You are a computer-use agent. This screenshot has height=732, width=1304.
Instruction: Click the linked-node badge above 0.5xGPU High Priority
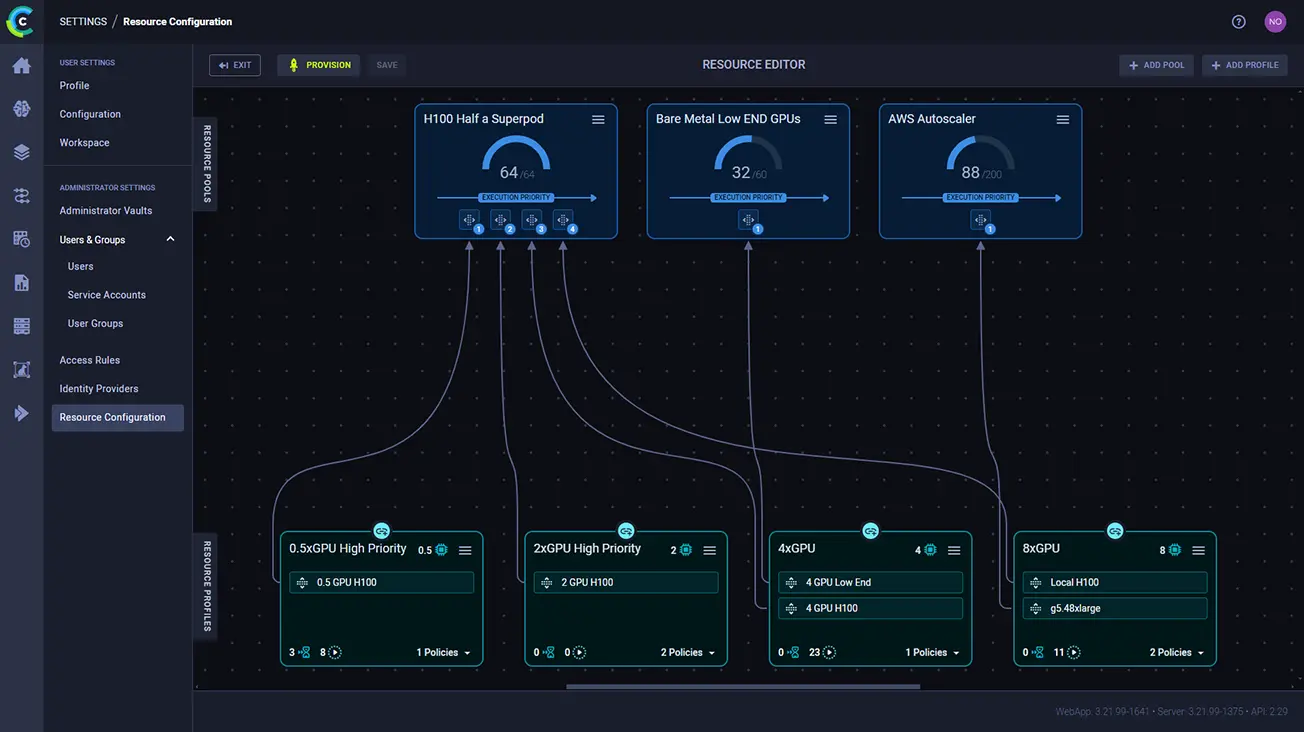382,530
